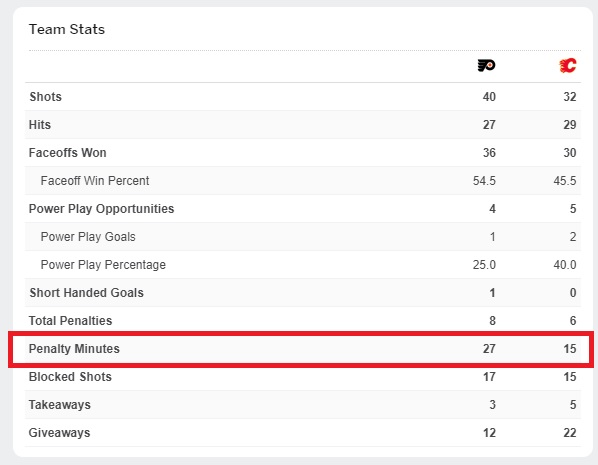Screen dimensions: 598x465
Task: Click the Blocked Shots label
Action: (x=70, y=377)
